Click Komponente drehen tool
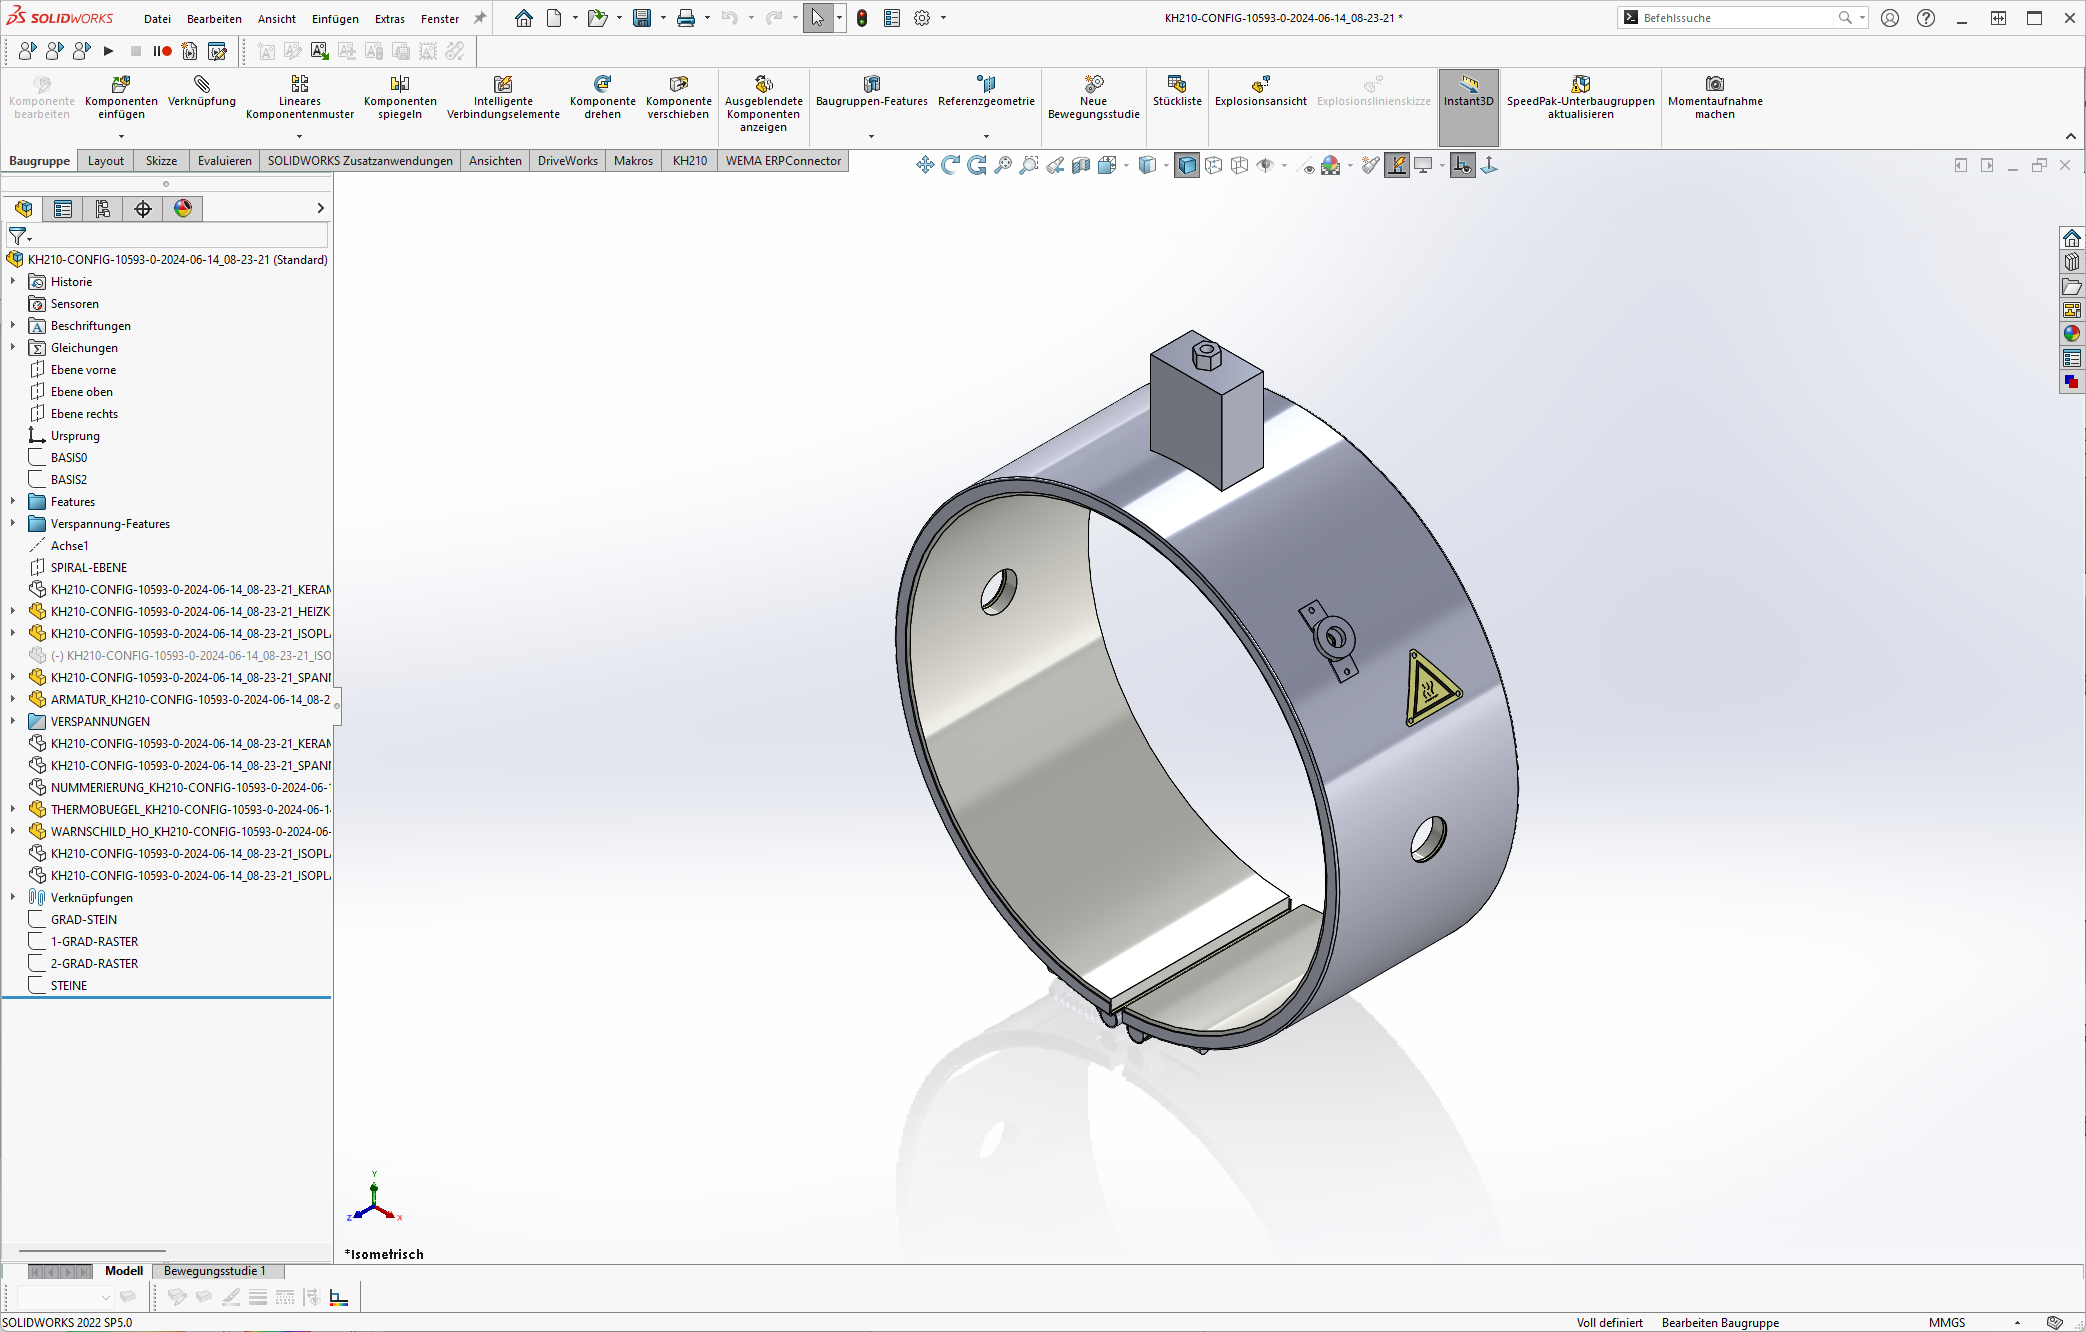Image resolution: width=2086 pixels, height=1332 pixels. [x=602, y=84]
